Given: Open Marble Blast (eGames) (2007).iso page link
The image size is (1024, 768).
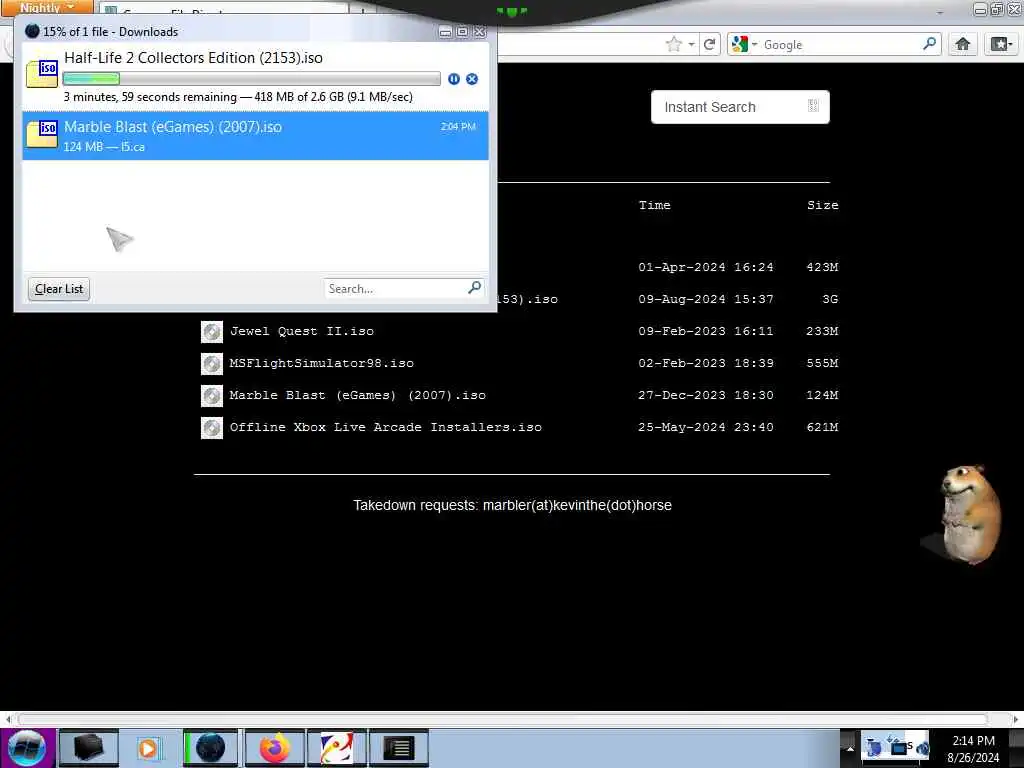Looking at the screenshot, I should click(358, 395).
